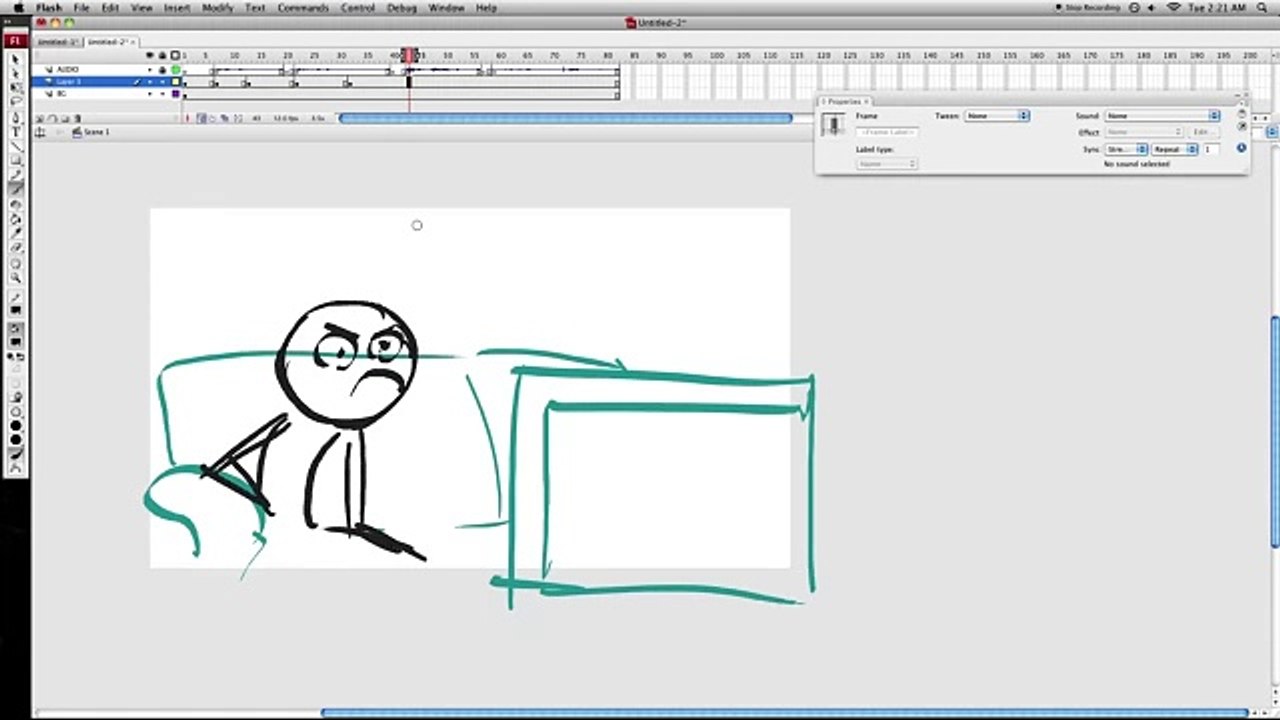Viewport: 1280px width, 720px height.
Task: Open the Control menu
Action: [x=358, y=7]
